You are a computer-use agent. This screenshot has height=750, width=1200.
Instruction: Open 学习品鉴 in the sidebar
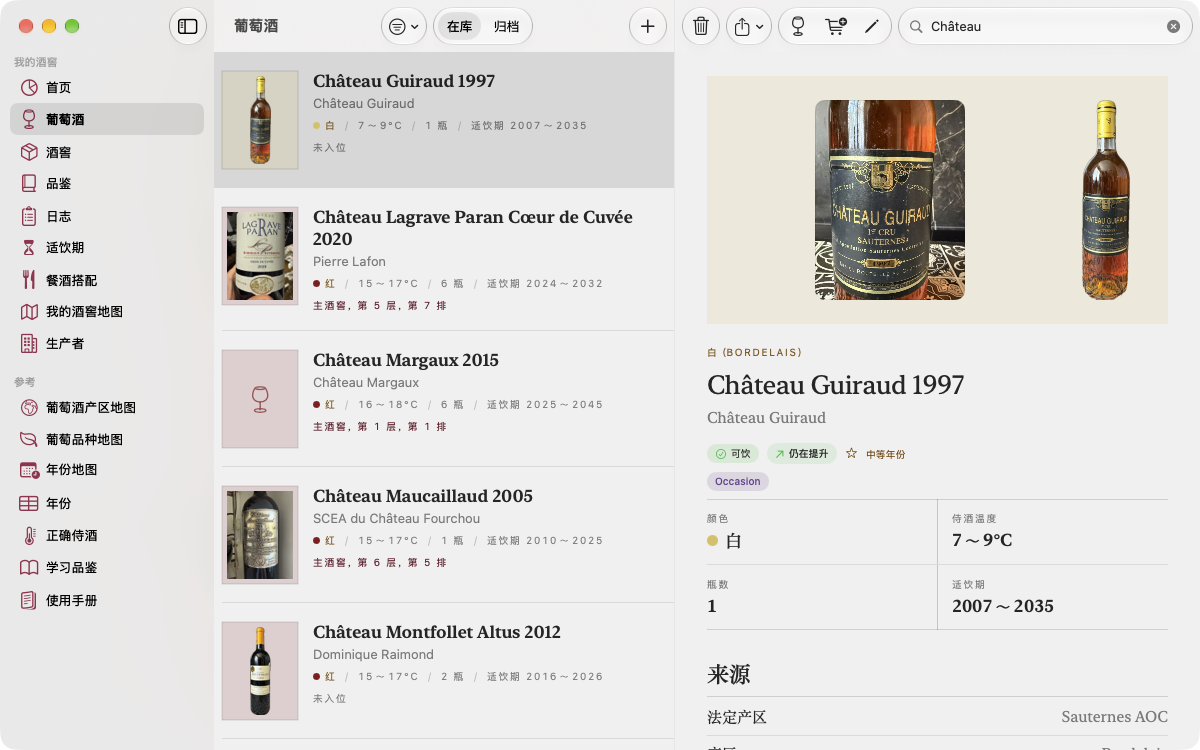pyautogui.click(x=107, y=568)
